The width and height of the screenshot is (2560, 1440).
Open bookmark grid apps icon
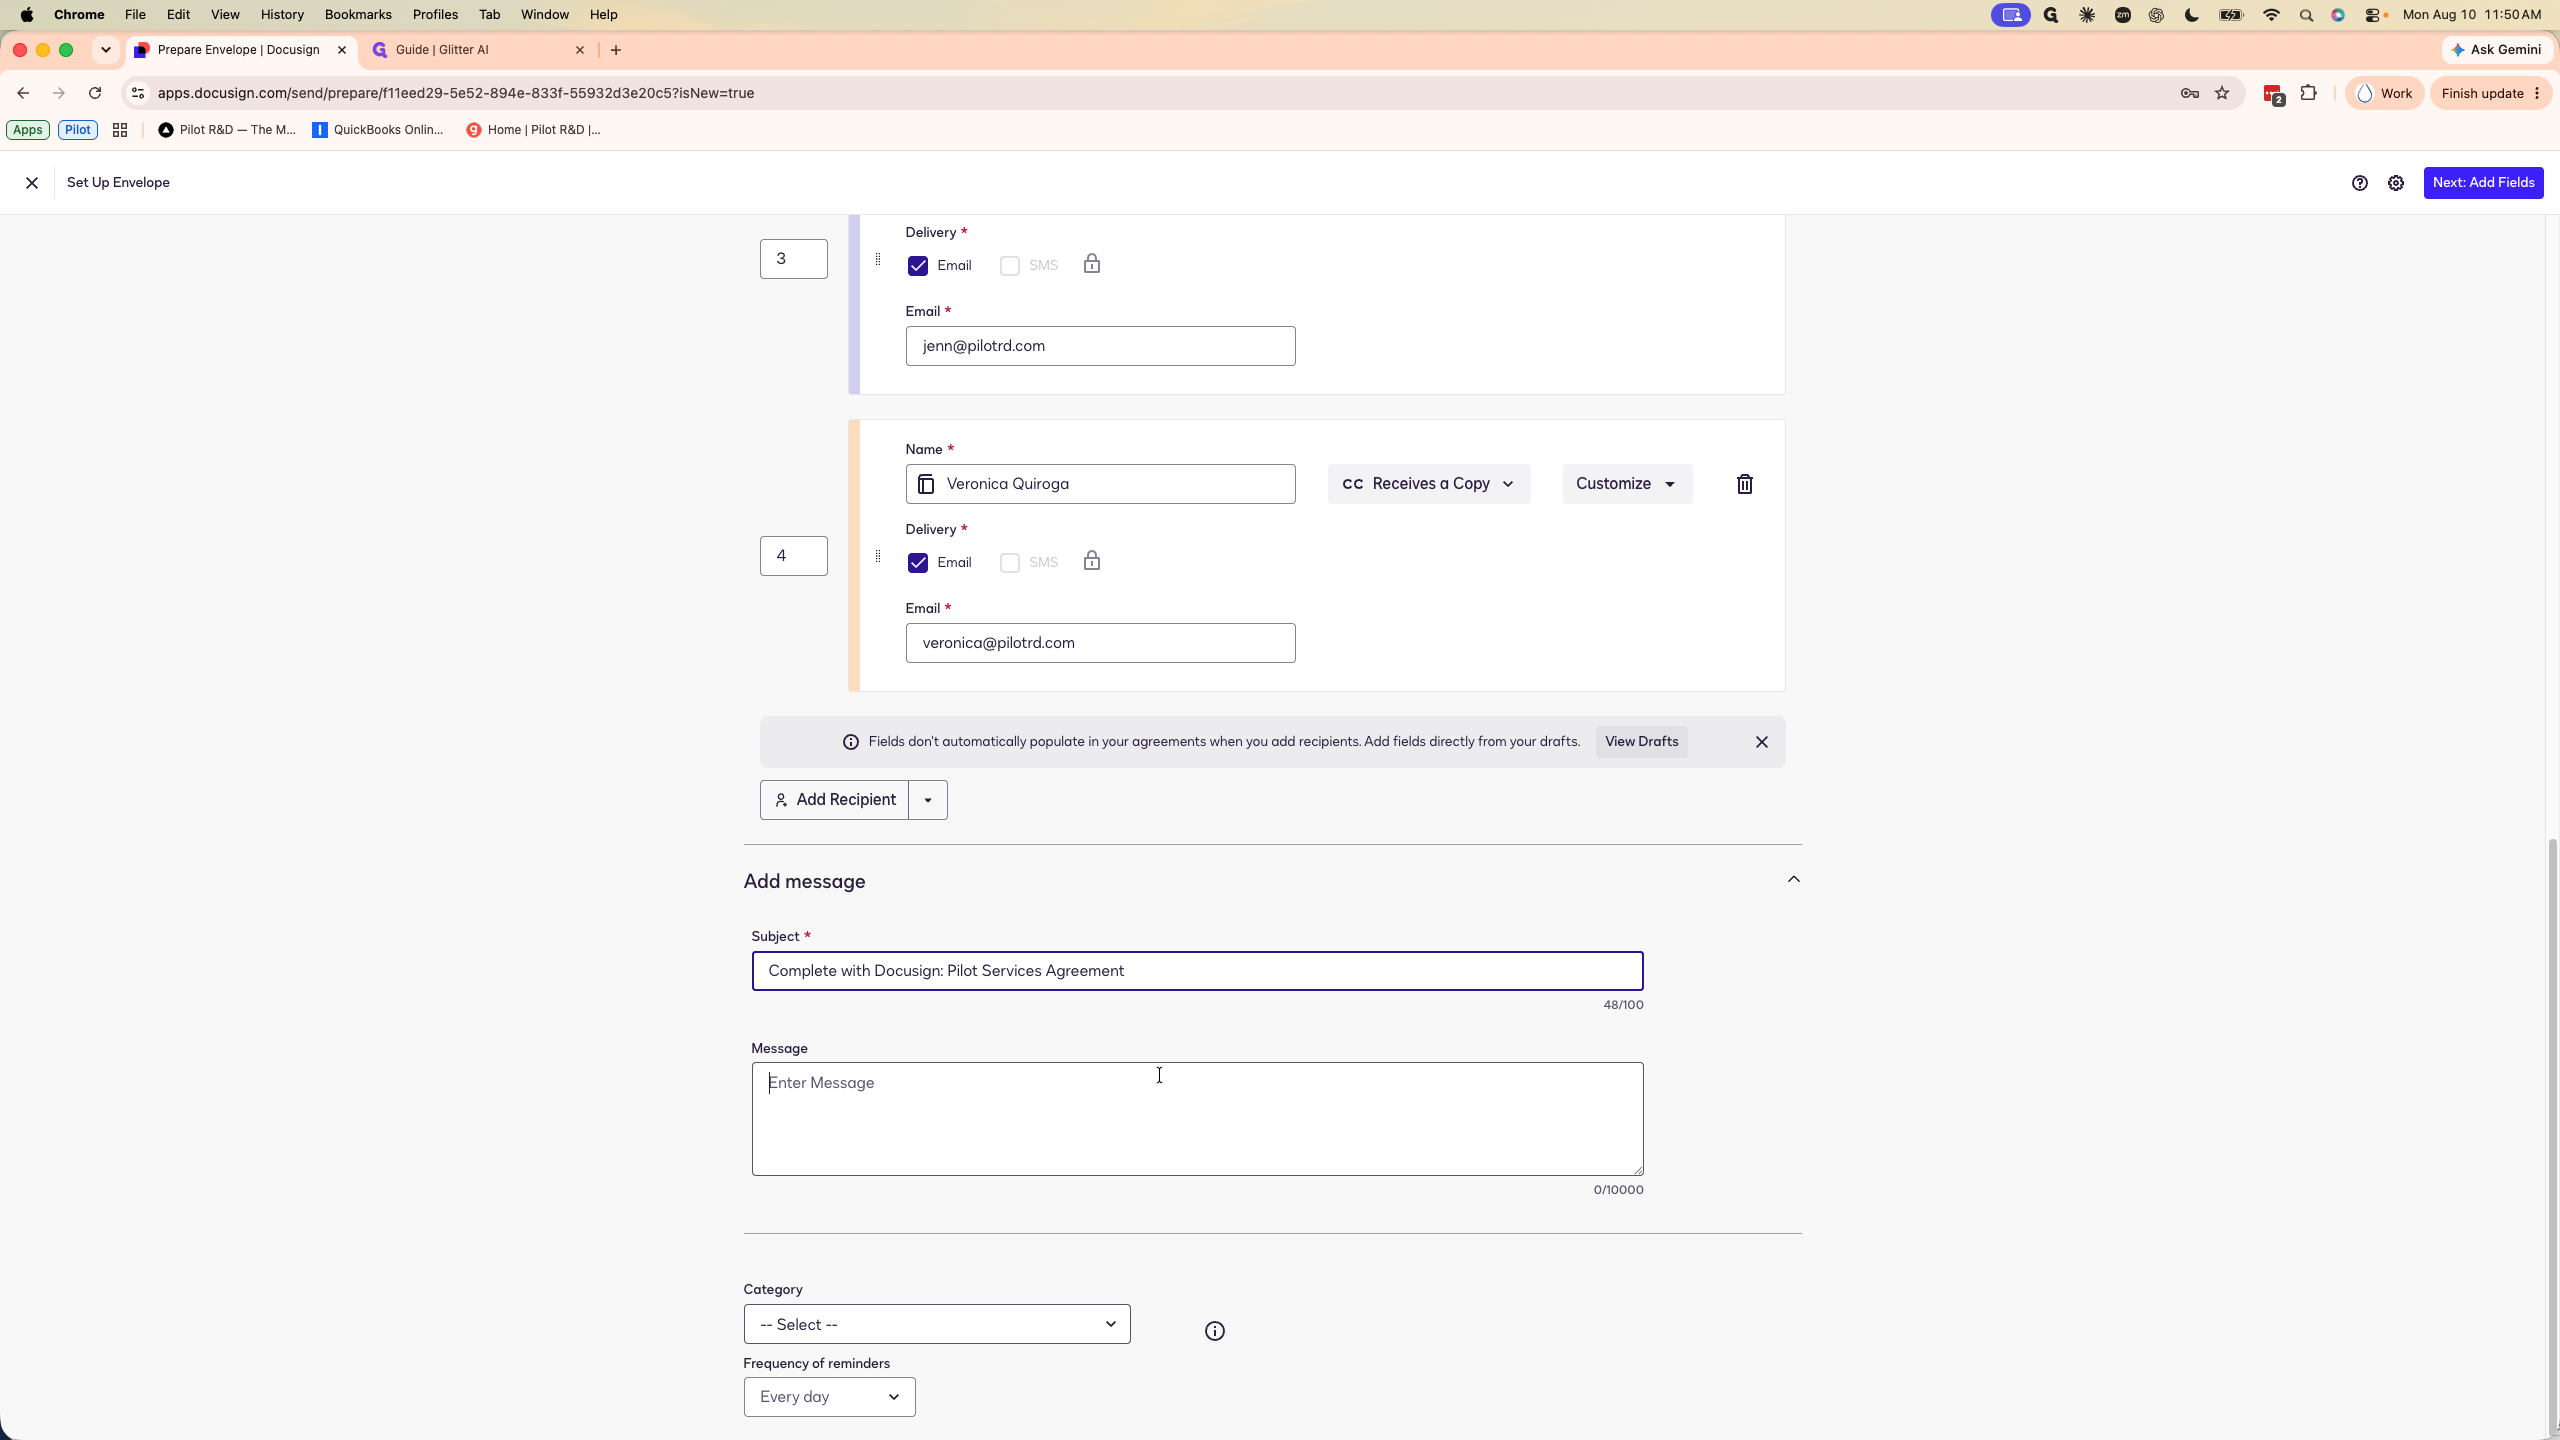120,130
